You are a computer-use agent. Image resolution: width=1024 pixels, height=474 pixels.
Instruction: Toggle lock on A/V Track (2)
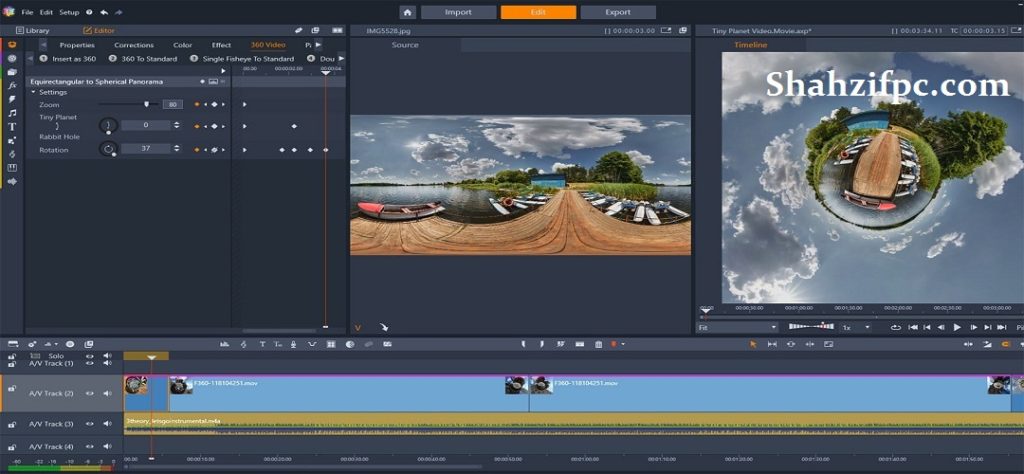(x=12, y=388)
